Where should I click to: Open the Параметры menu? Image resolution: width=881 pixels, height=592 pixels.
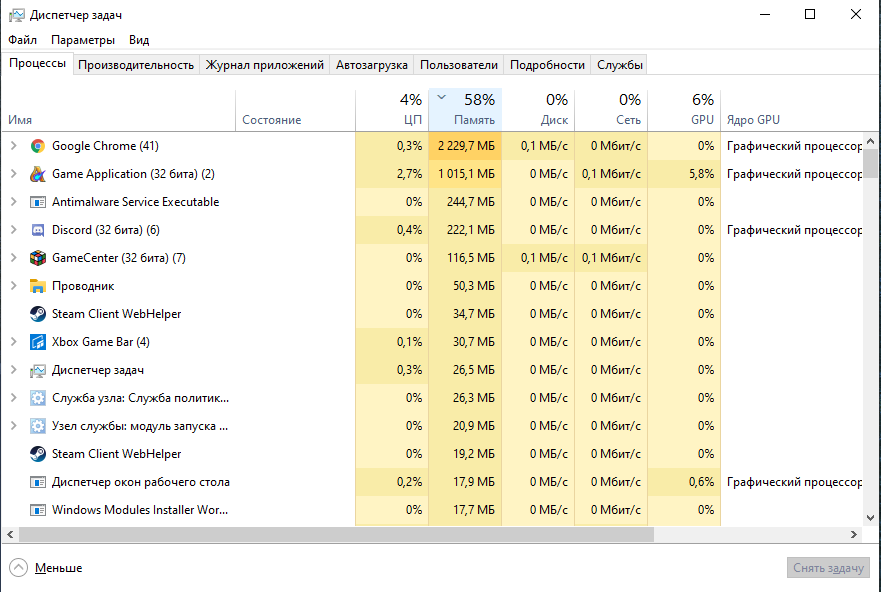pyautogui.click(x=83, y=40)
